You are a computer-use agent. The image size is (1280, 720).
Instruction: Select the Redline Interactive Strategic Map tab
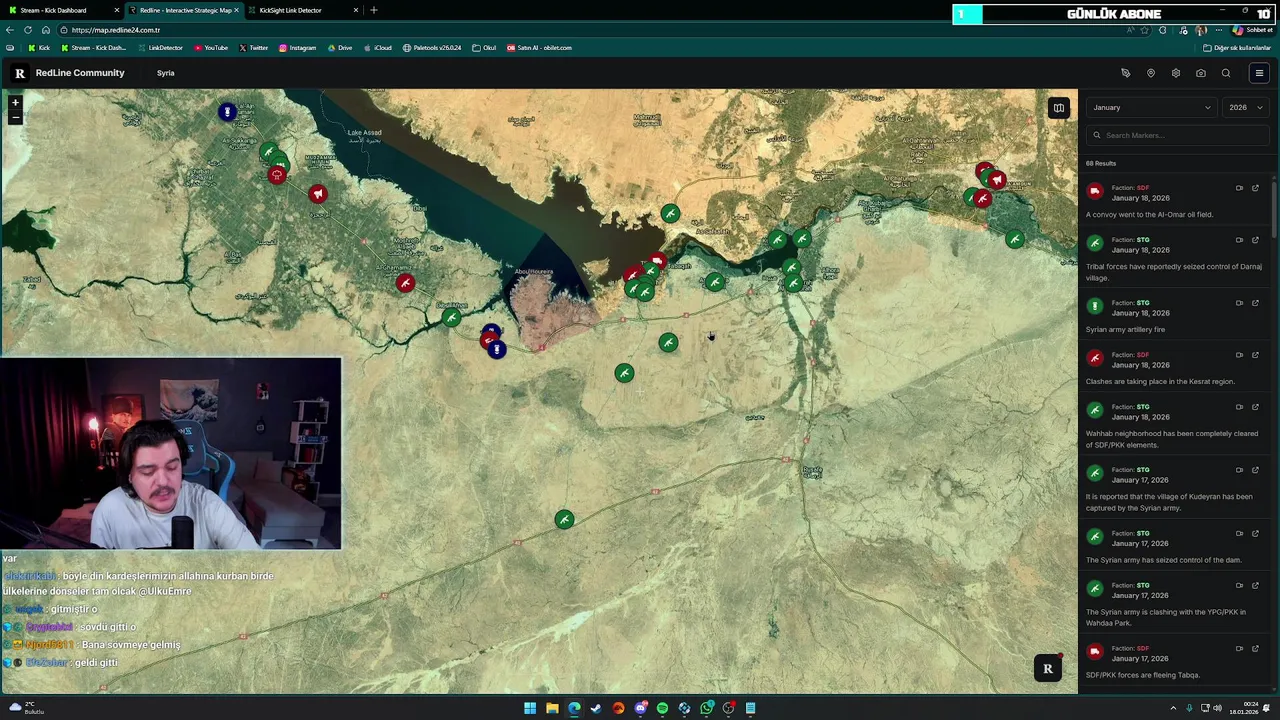[x=184, y=10]
